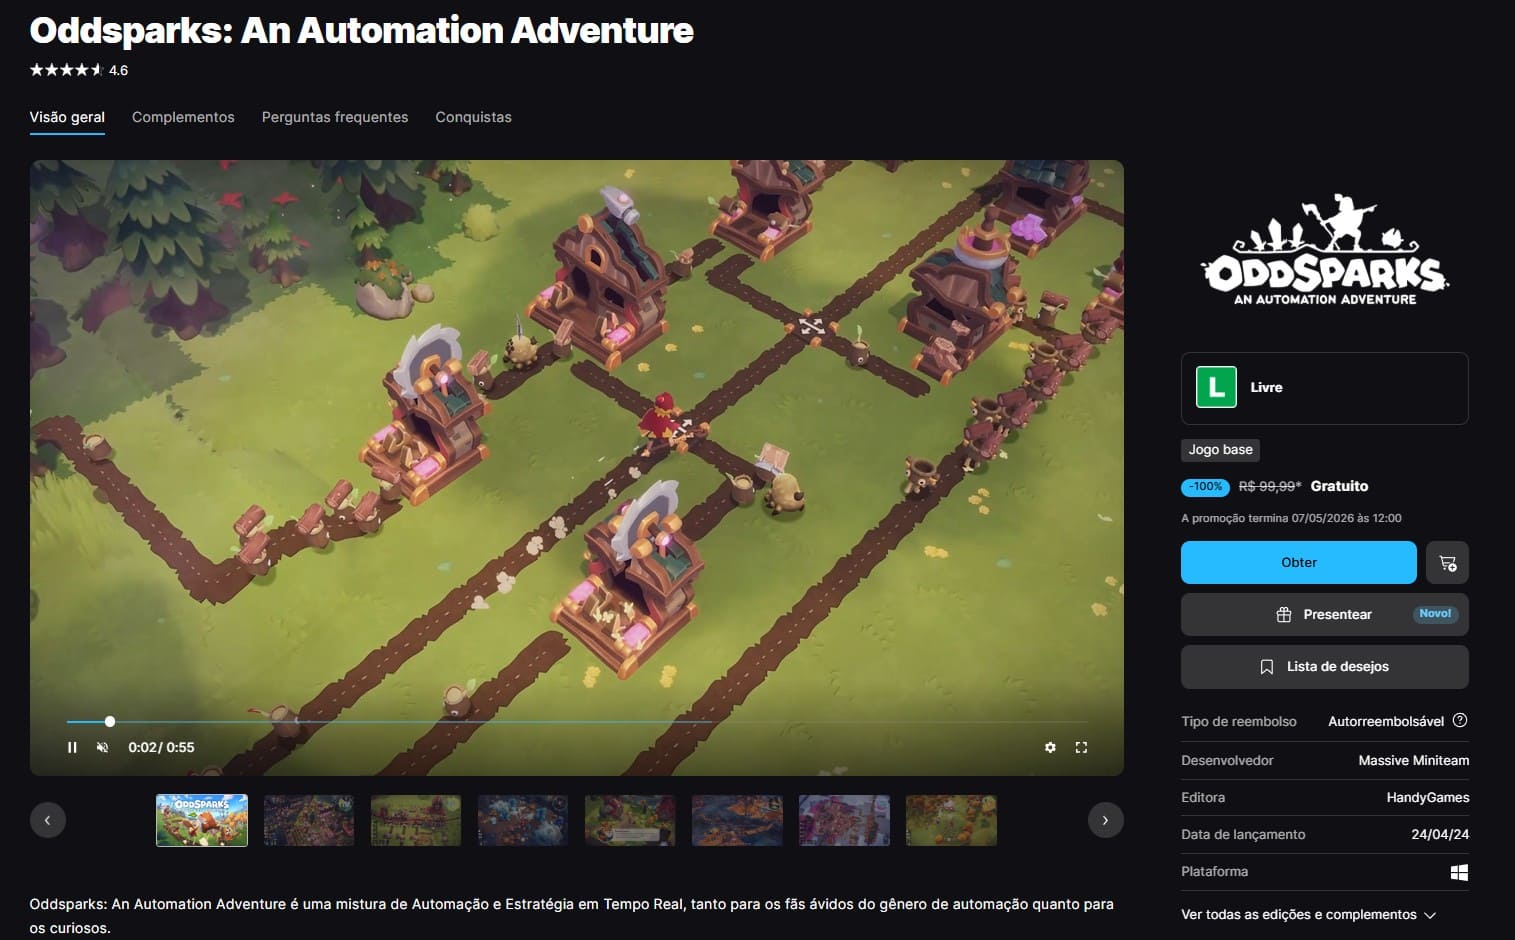Viewport: 1515px width, 940px height.
Task: Add game to cart icon
Action: tap(1447, 563)
